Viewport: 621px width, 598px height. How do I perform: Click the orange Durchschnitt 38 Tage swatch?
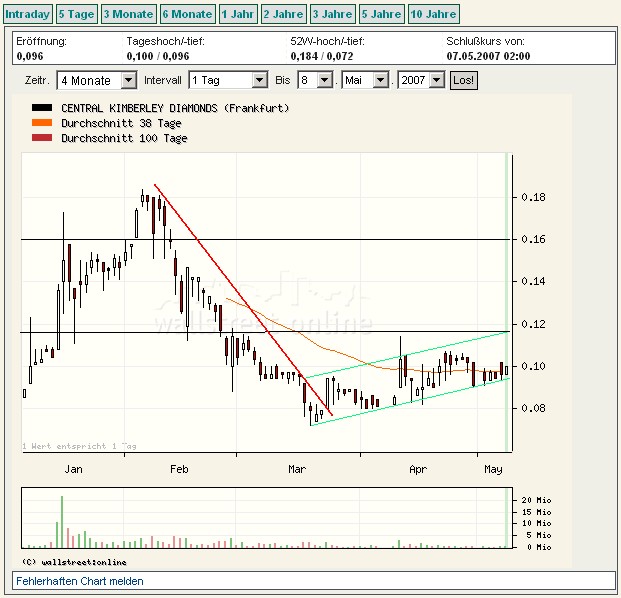click(x=42, y=123)
